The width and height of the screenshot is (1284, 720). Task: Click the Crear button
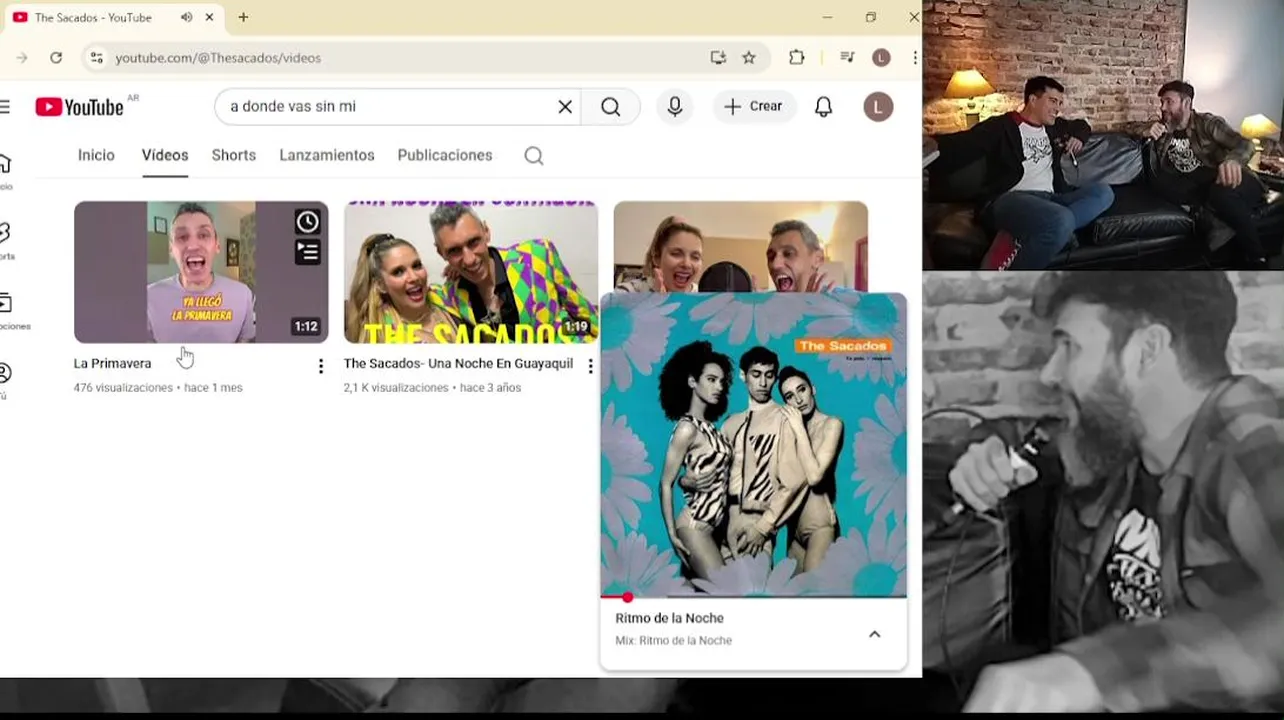pyautogui.click(x=754, y=107)
